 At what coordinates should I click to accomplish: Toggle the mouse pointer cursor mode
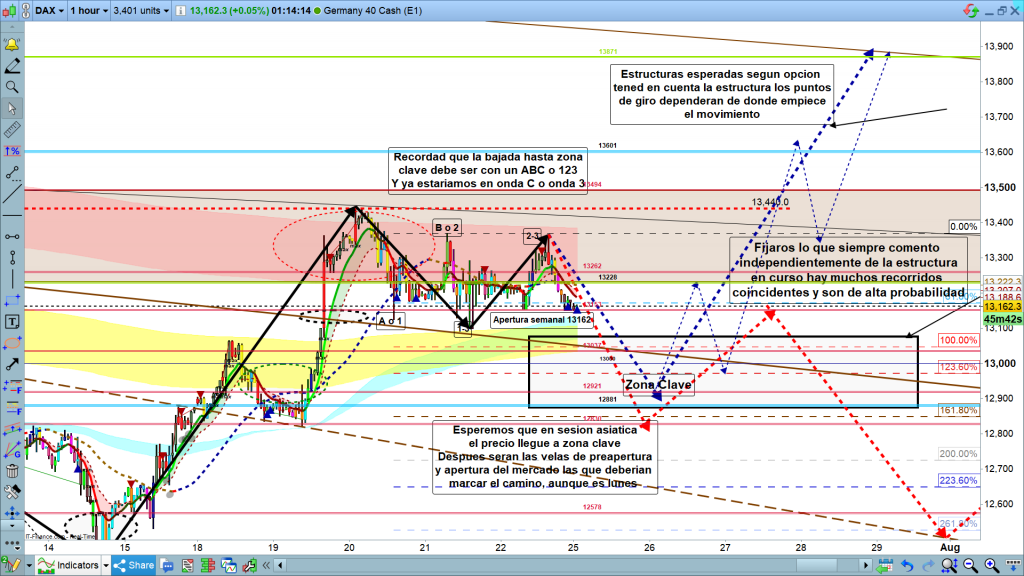(x=13, y=108)
